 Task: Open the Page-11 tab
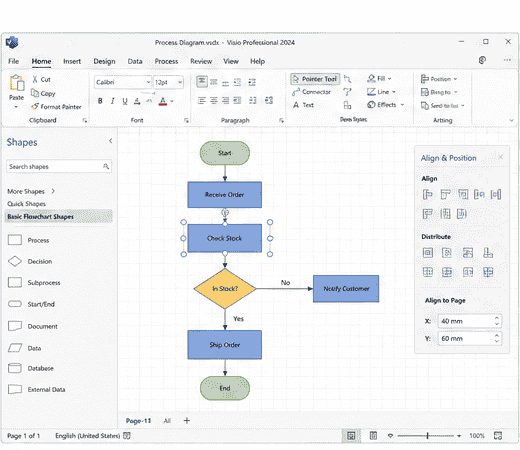[x=138, y=421]
